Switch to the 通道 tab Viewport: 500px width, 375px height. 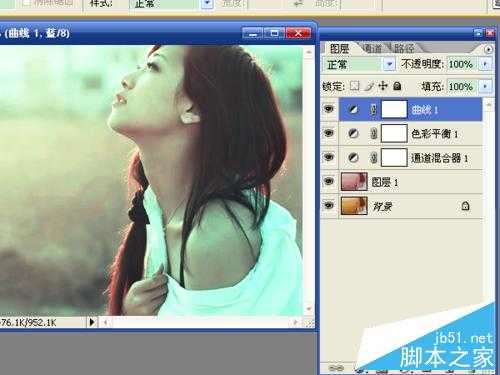373,49
